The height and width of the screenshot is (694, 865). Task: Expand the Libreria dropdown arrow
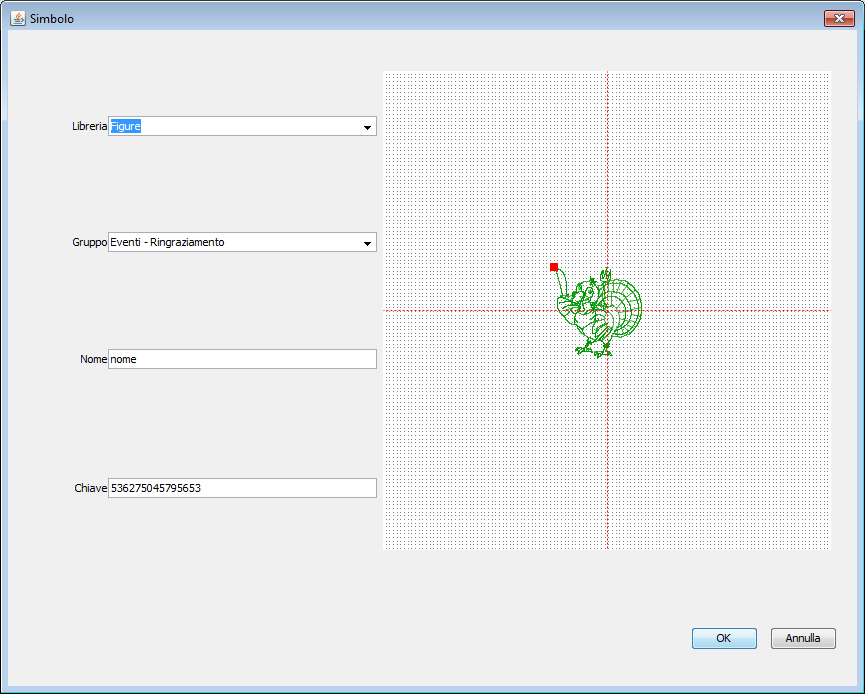pos(367,127)
